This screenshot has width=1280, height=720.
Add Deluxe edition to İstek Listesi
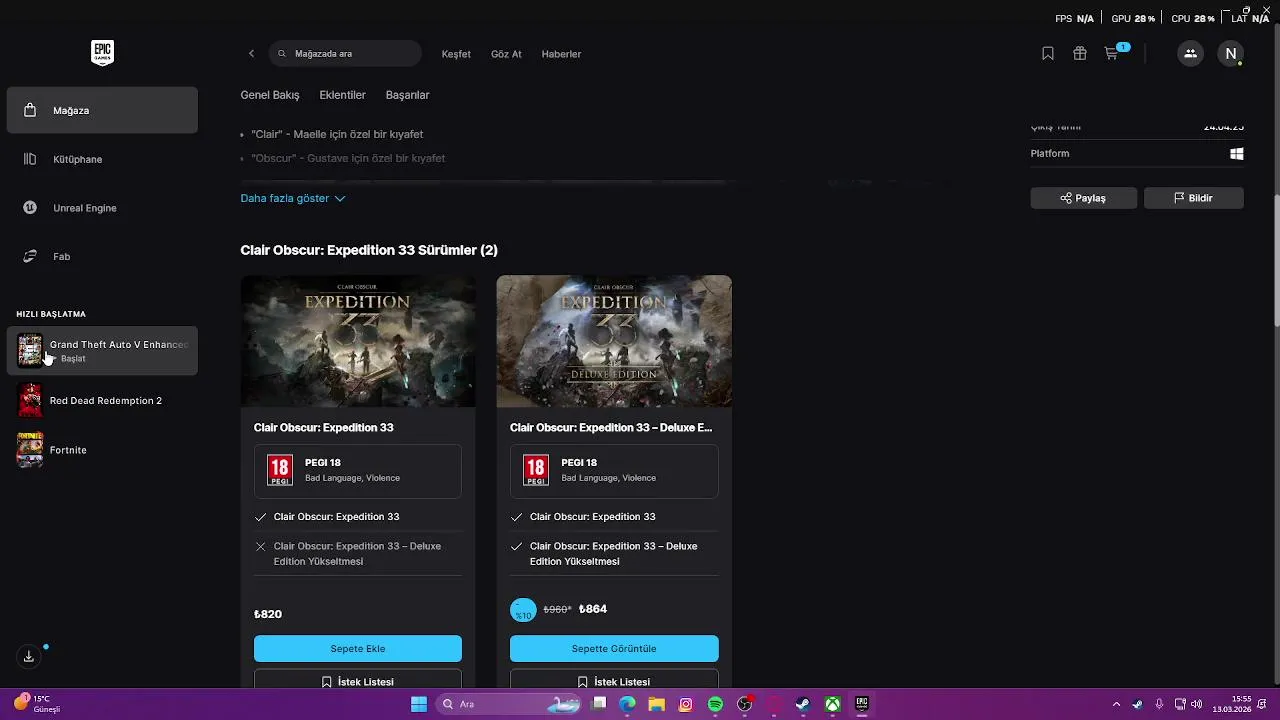point(614,680)
